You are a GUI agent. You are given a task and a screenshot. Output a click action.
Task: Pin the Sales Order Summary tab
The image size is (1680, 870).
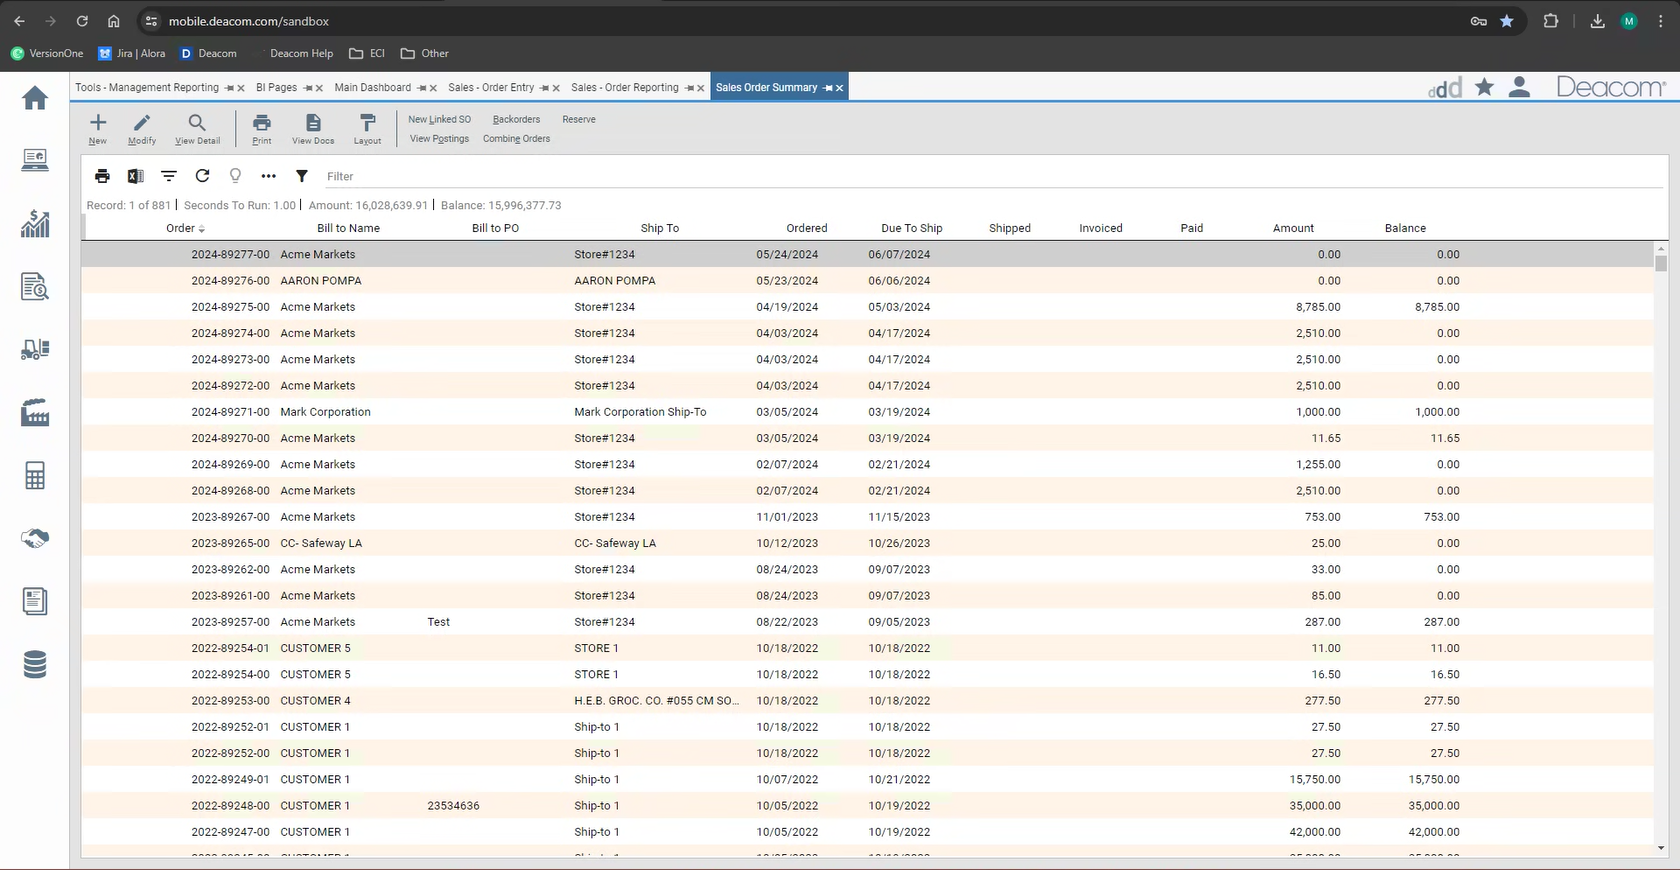point(828,88)
